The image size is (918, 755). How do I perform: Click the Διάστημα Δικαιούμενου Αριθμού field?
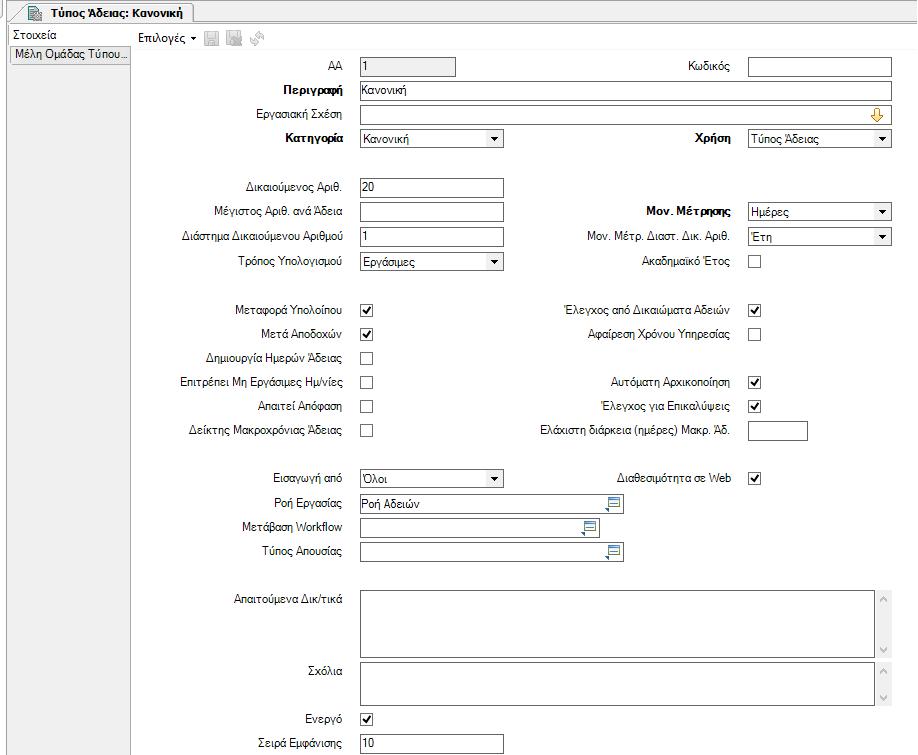tap(431, 236)
